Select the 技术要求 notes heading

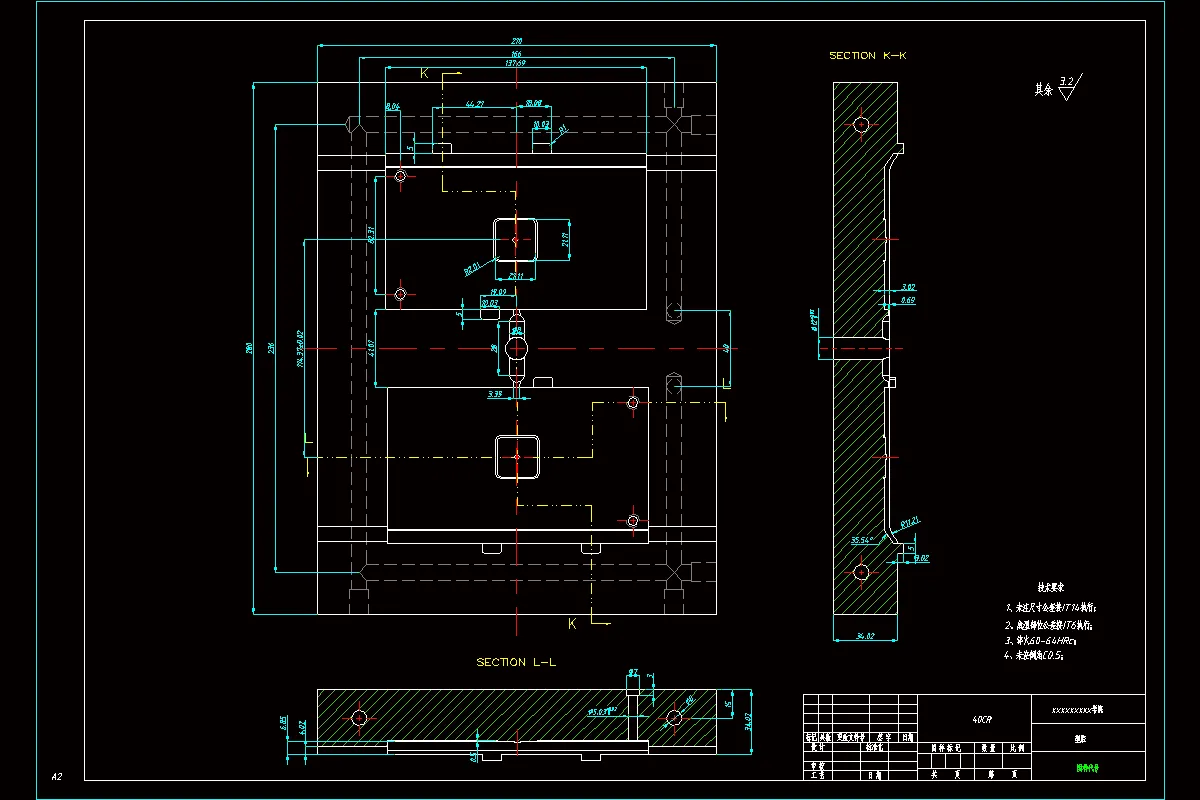point(1050,589)
